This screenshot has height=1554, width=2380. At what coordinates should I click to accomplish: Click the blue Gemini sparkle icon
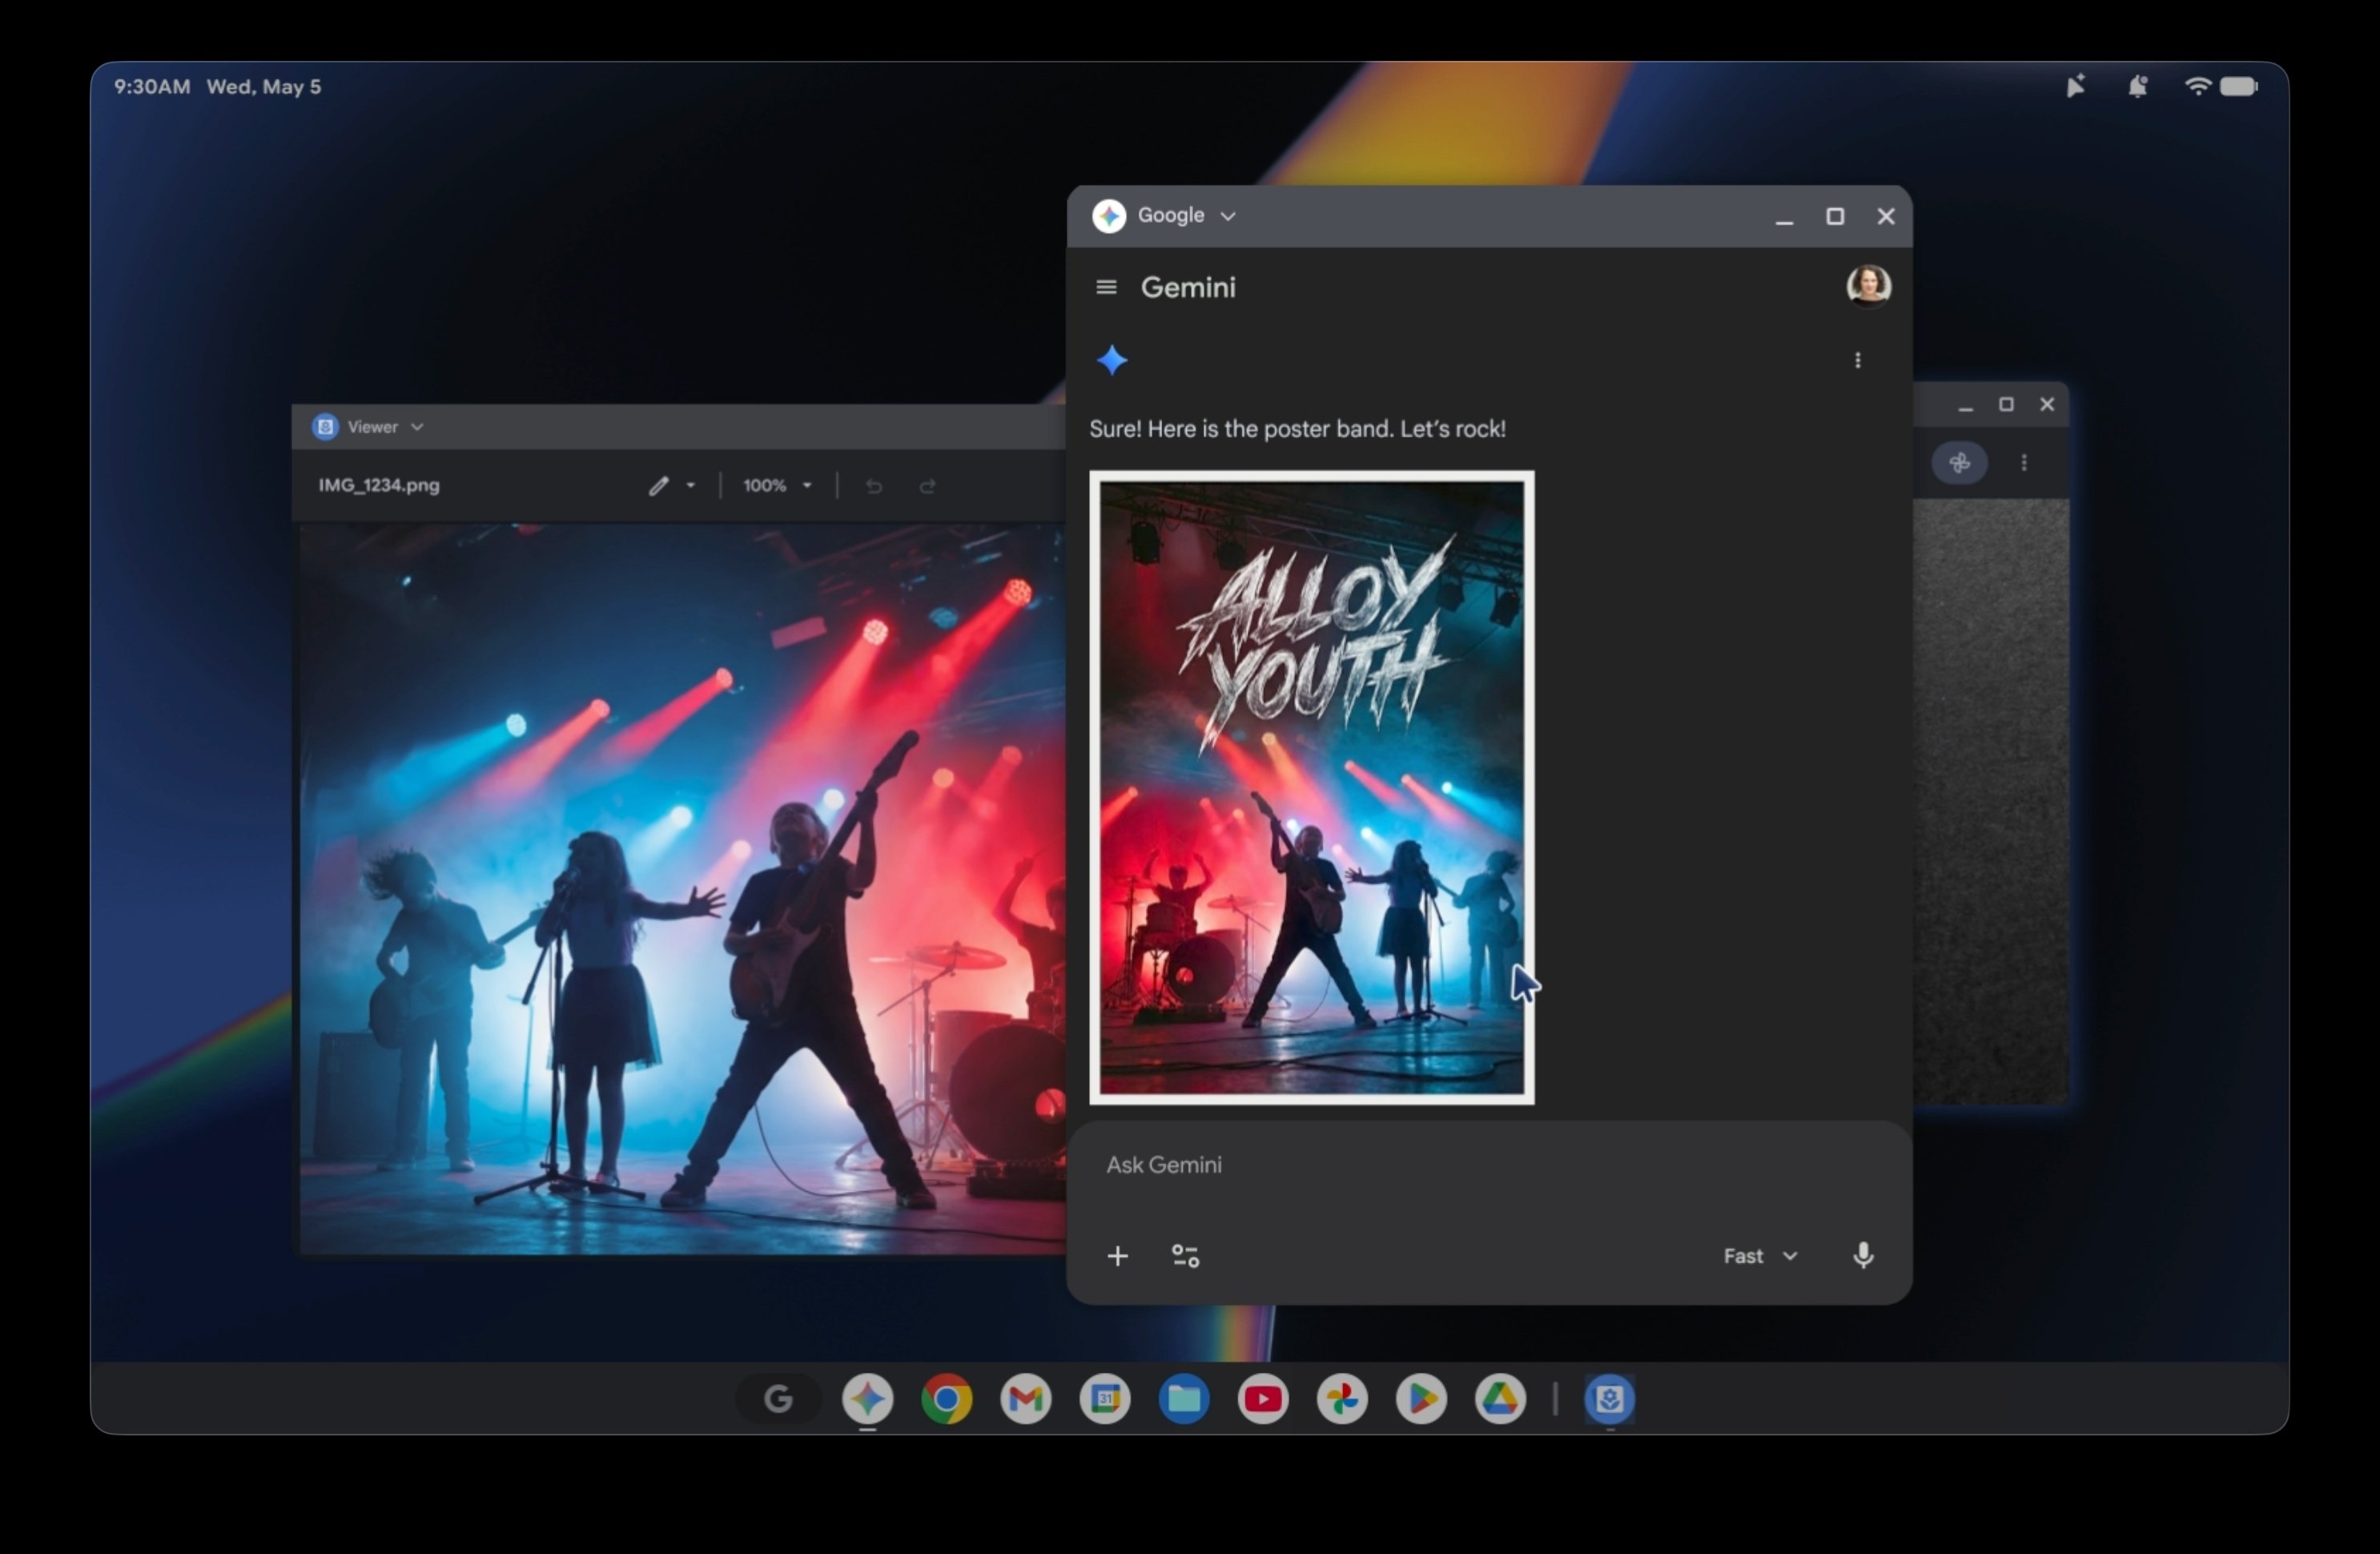pos(1112,360)
